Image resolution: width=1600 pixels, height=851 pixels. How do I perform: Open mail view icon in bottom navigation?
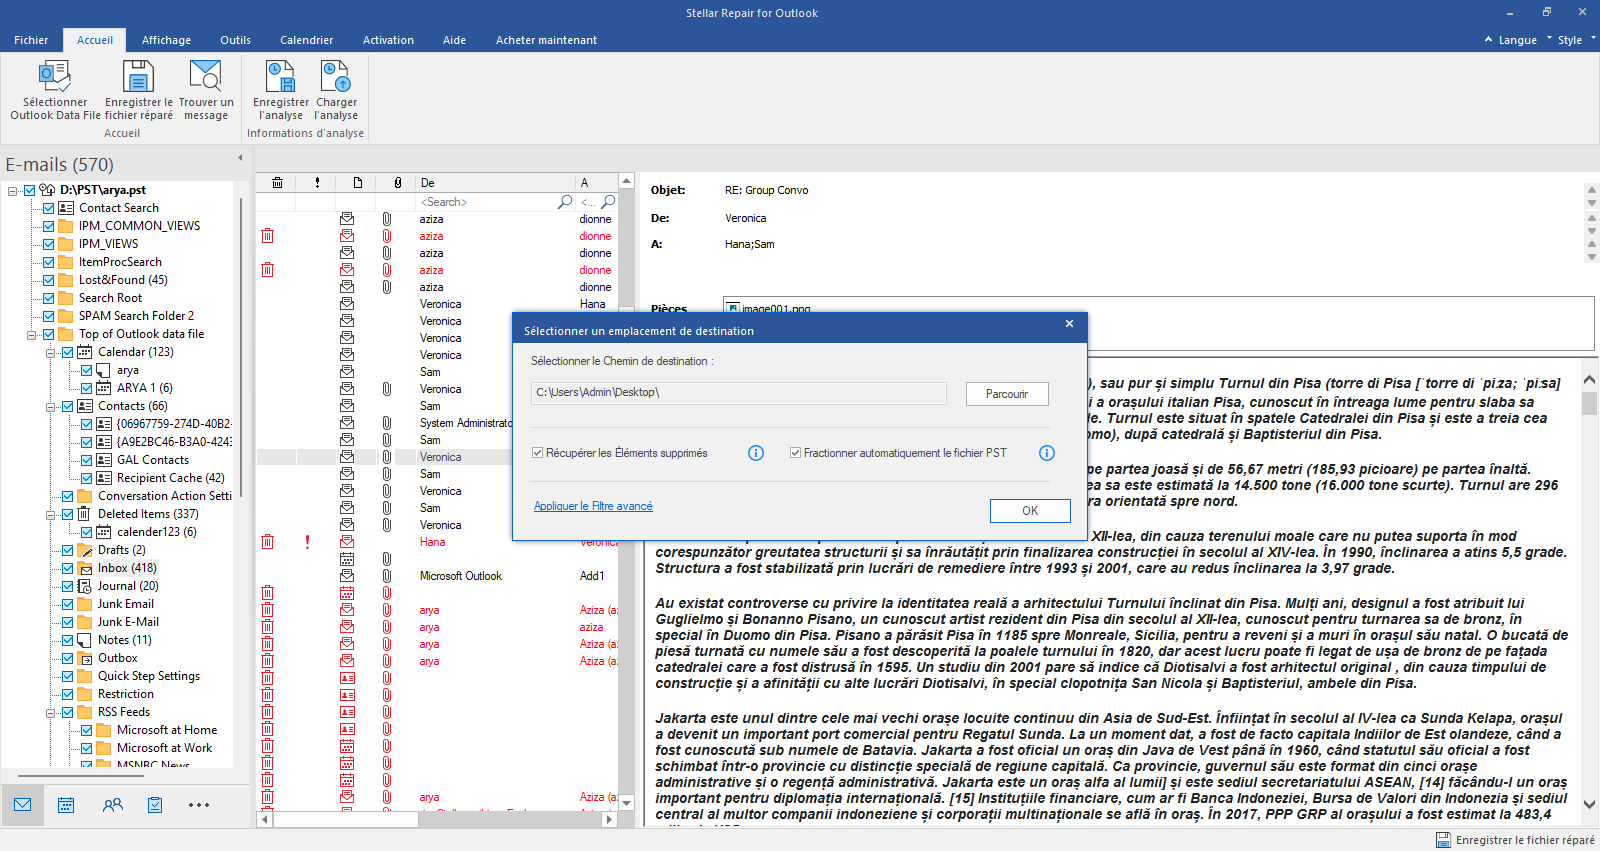(22, 805)
